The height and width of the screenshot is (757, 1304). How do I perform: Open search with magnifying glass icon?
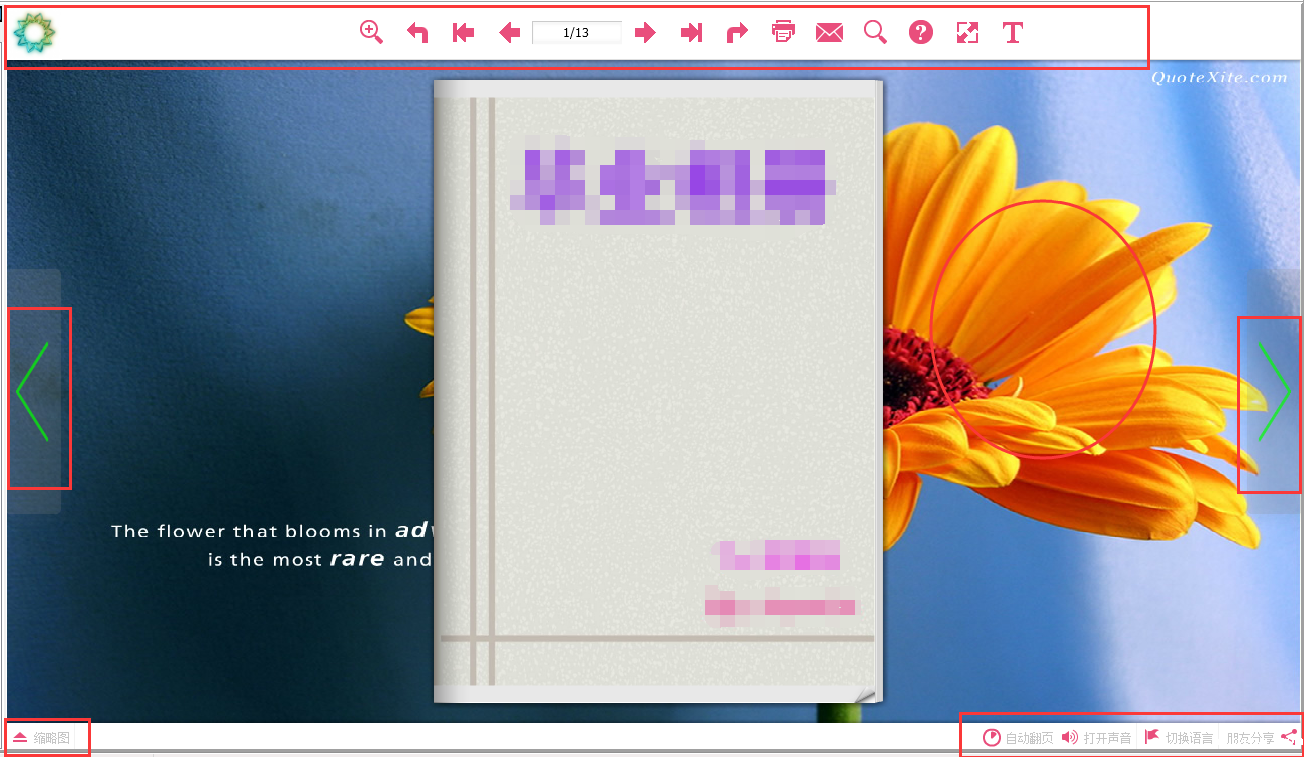(875, 33)
